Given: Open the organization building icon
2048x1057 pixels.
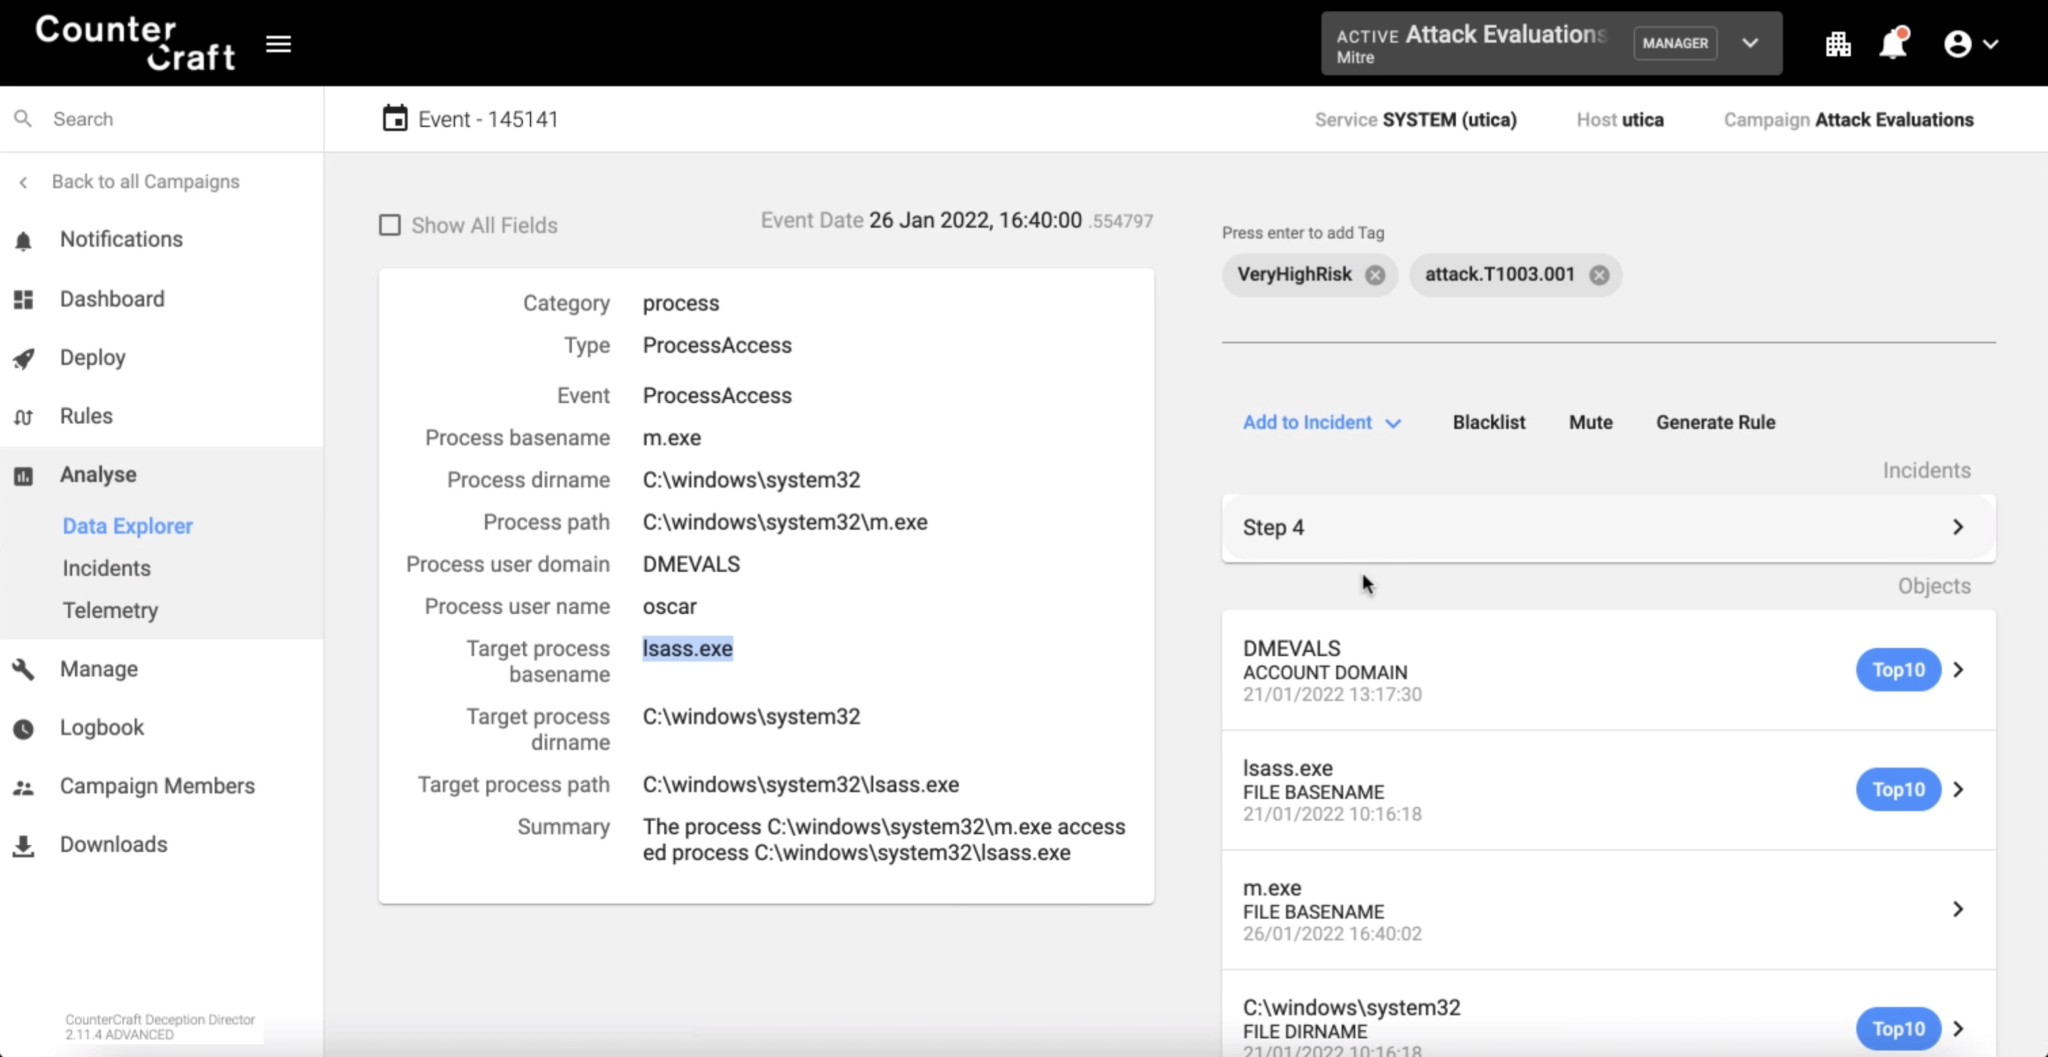Looking at the screenshot, I should pos(1838,44).
